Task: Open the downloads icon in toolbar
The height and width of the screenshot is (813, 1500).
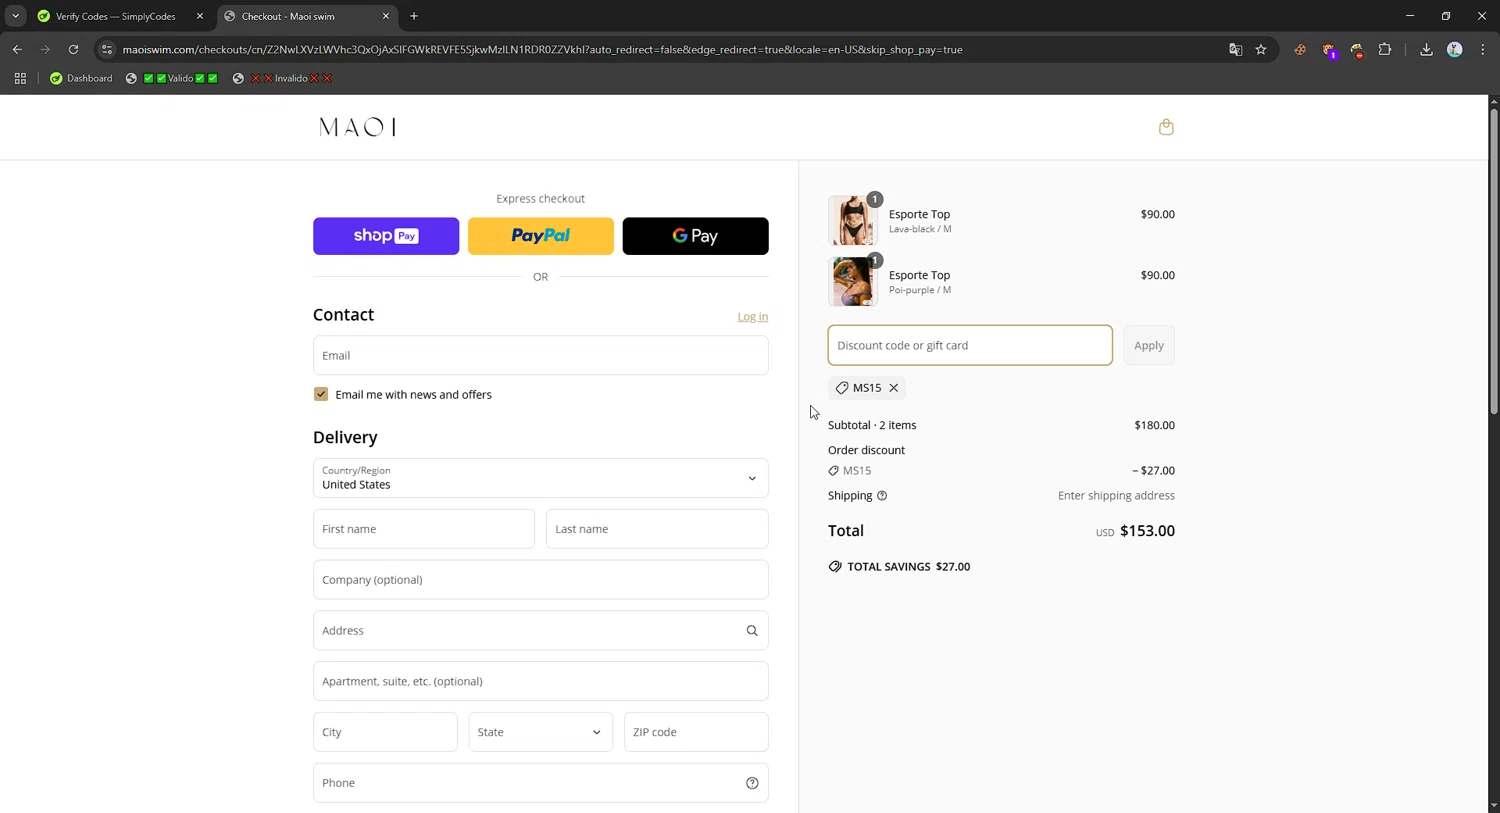Action: (x=1426, y=49)
